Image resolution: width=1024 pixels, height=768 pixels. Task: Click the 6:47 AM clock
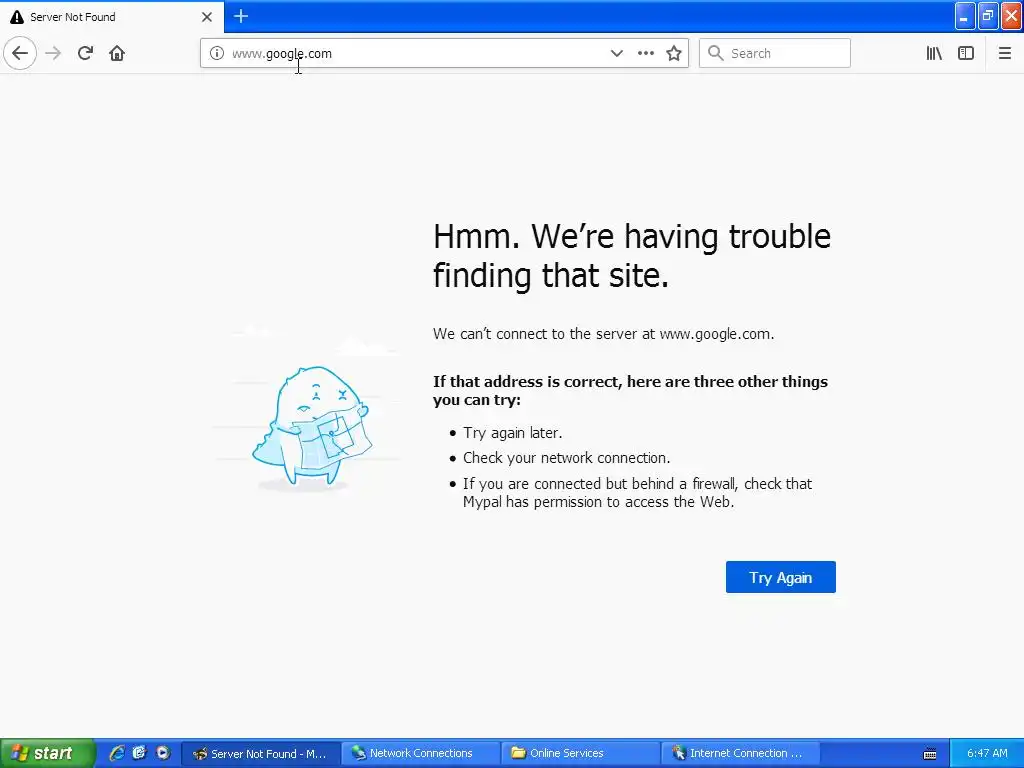[987, 753]
